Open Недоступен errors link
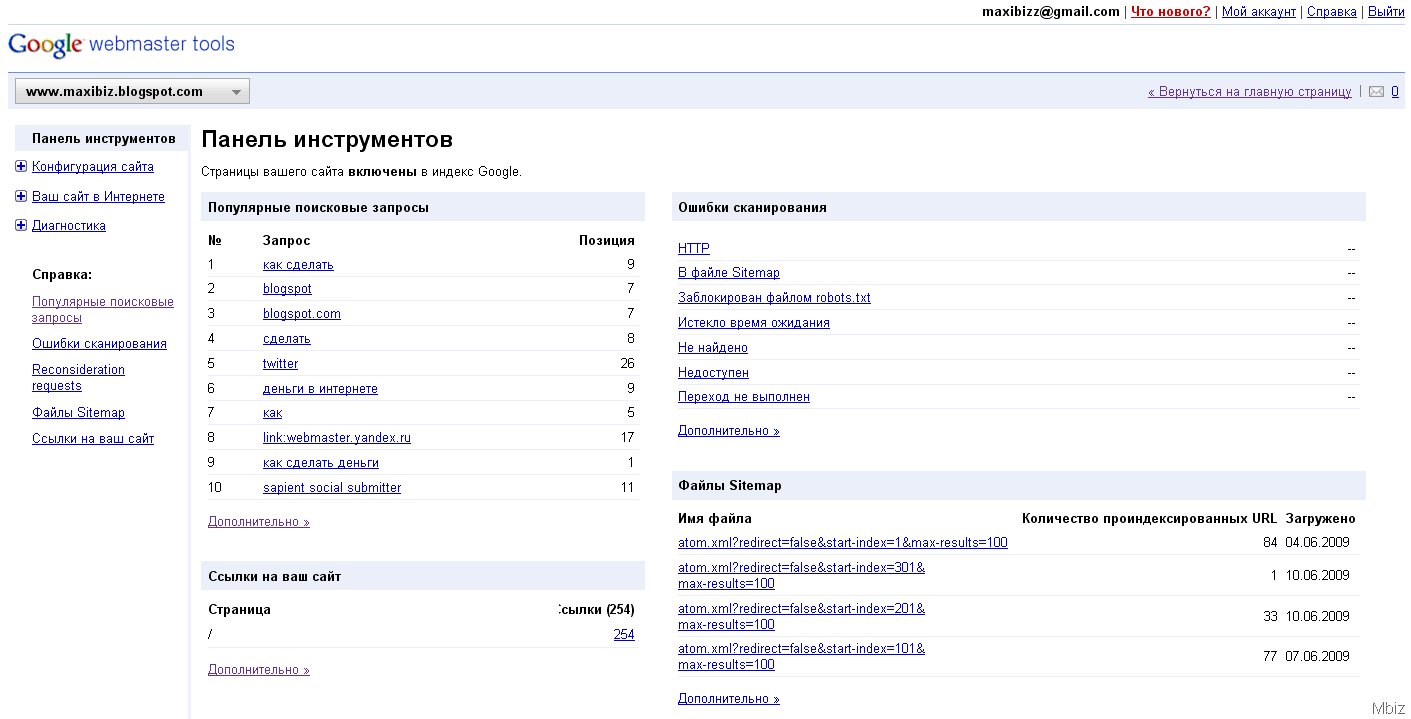This screenshot has width=1411, height=719. coord(713,373)
